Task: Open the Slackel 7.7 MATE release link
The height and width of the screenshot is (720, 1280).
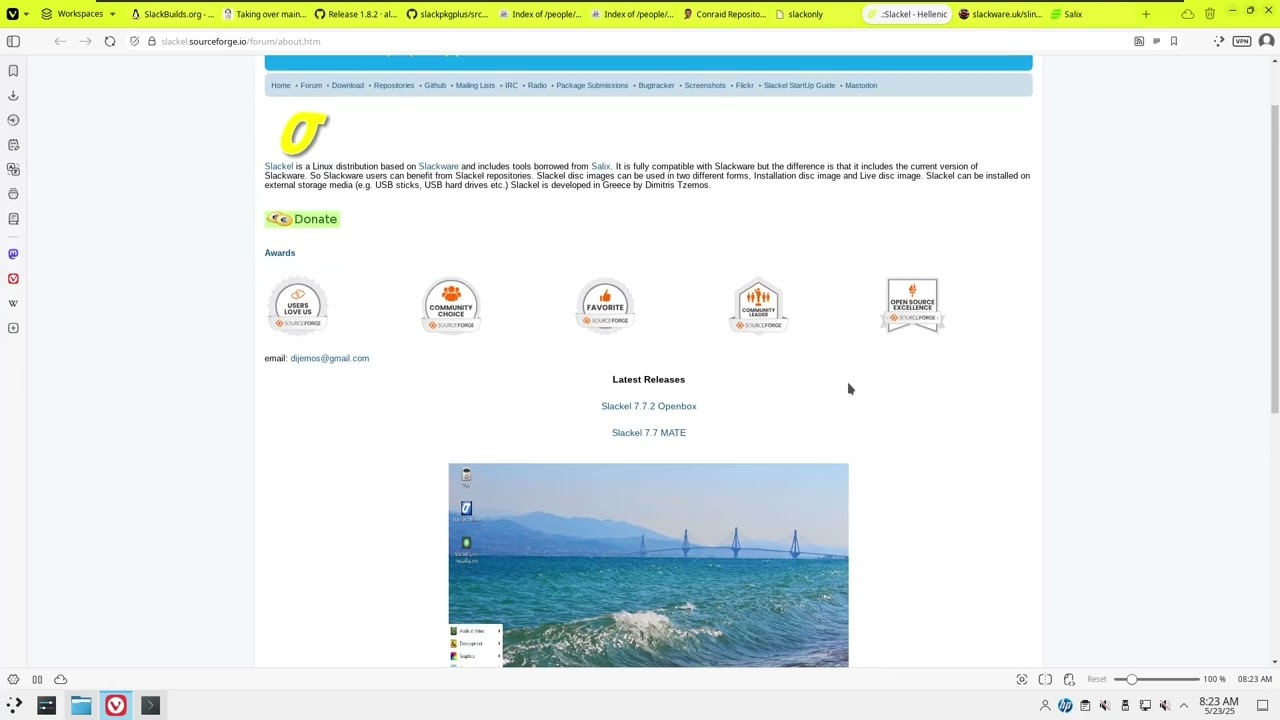Action: [x=649, y=433]
